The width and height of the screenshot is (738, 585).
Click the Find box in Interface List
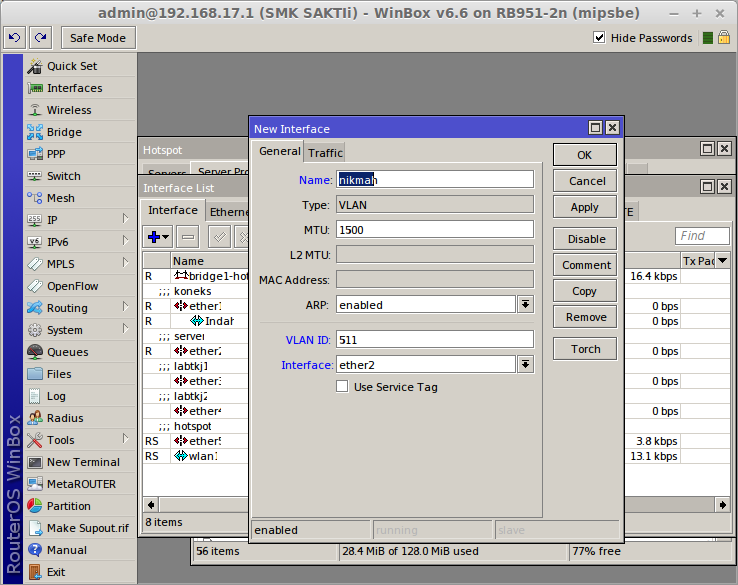coord(702,236)
